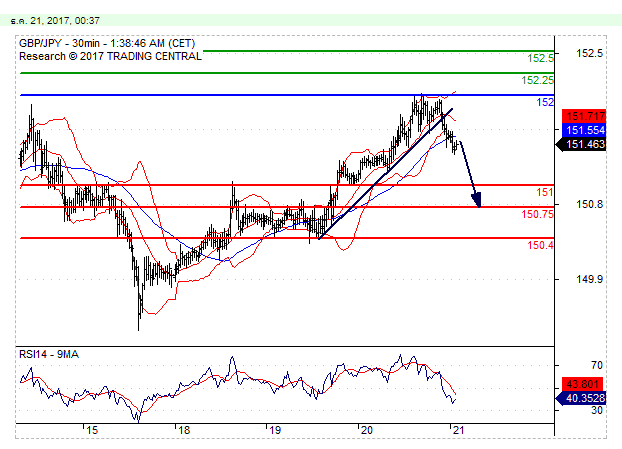Click the date axis label 15
622x449 pixels.
tap(92, 430)
